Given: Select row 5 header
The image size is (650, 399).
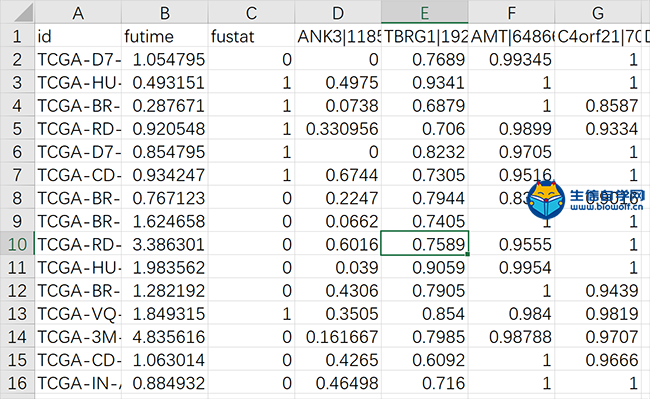Looking at the screenshot, I should [17, 128].
